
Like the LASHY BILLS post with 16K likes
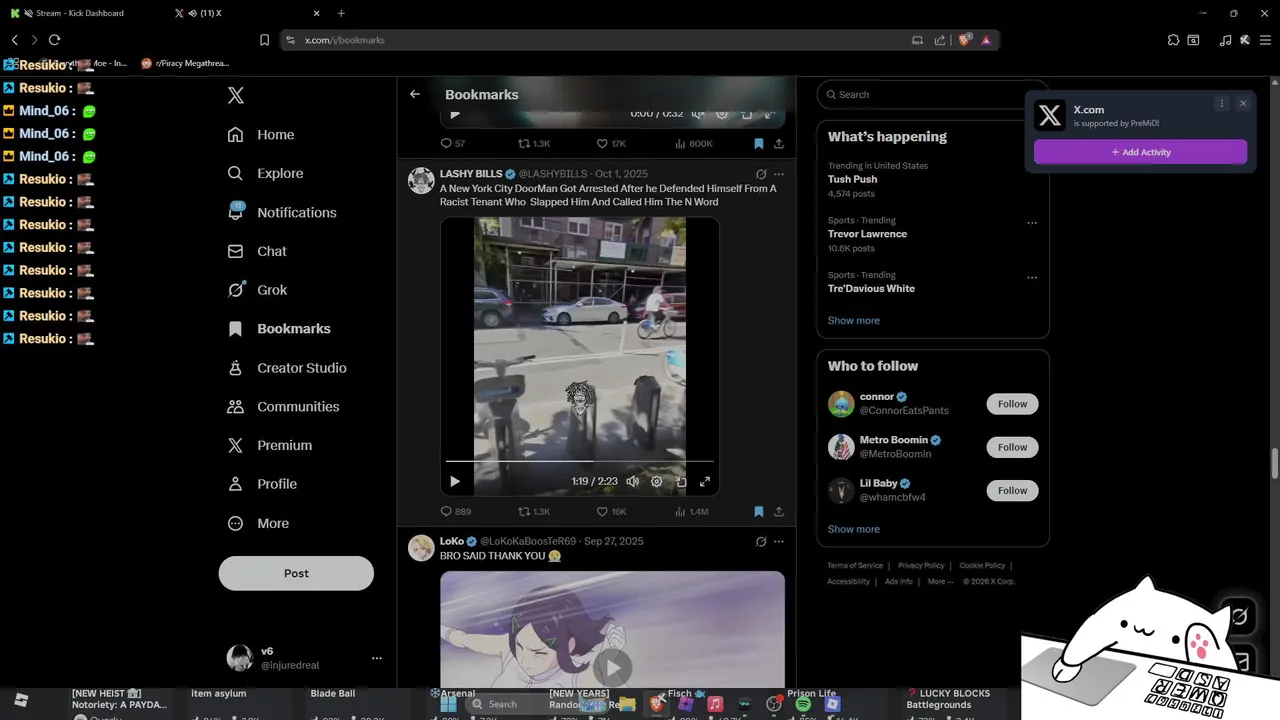click(611, 511)
